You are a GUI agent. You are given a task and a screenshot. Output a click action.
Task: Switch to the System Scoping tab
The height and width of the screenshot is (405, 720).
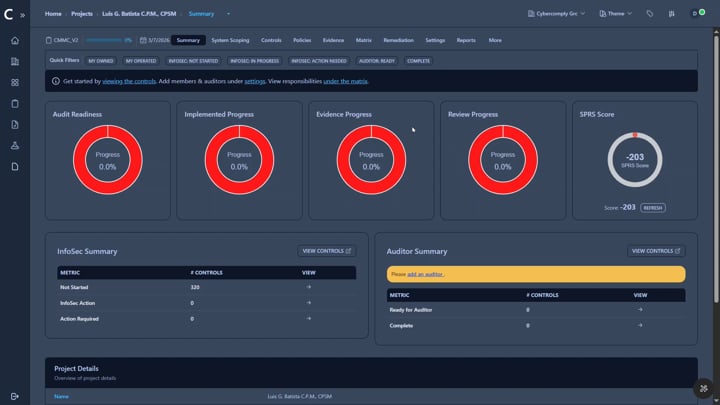pos(231,40)
